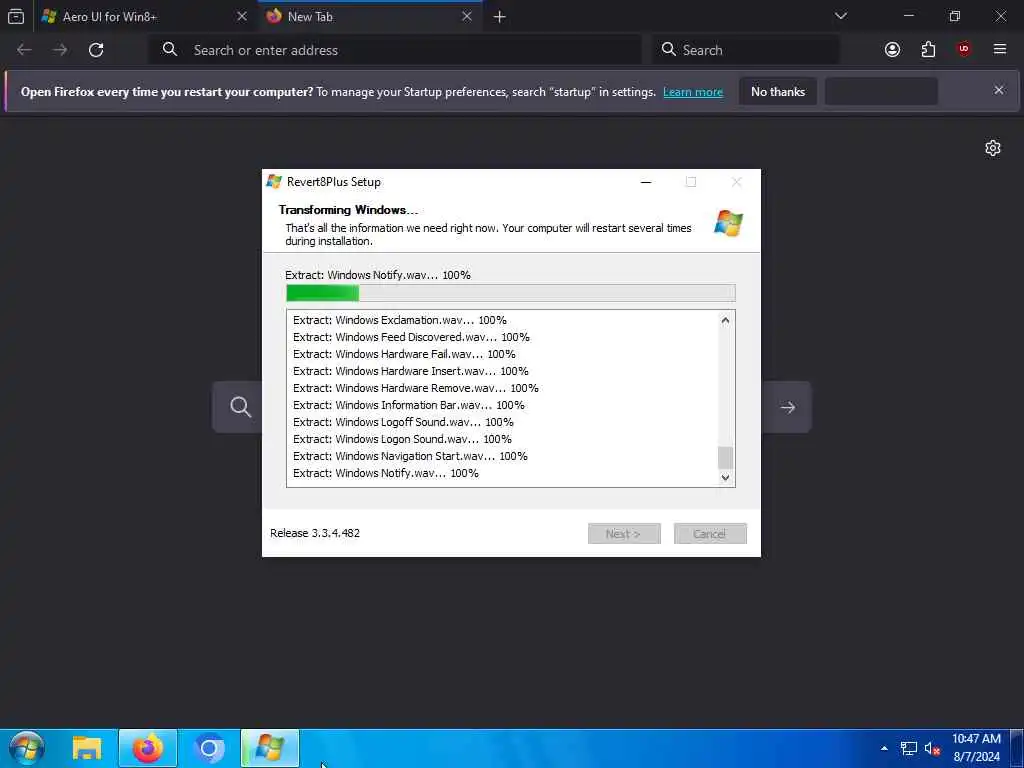Open a new browser tab with plus
The width and height of the screenshot is (1024, 768).
[500, 17]
